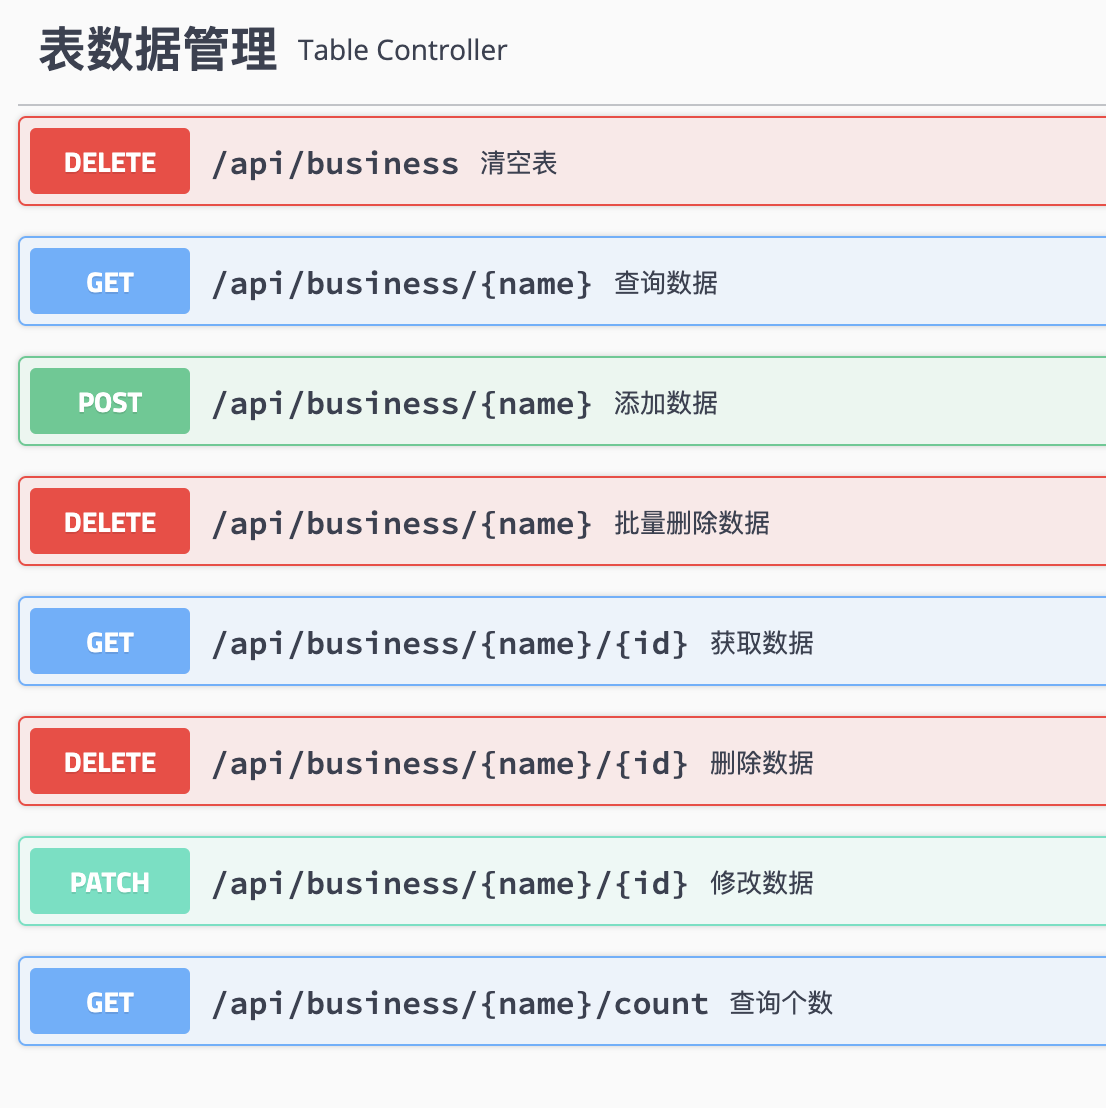Click the GET badge for 查询数据
The width and height of the screenshot is (1106, 1108).
(x=110, y=282)
